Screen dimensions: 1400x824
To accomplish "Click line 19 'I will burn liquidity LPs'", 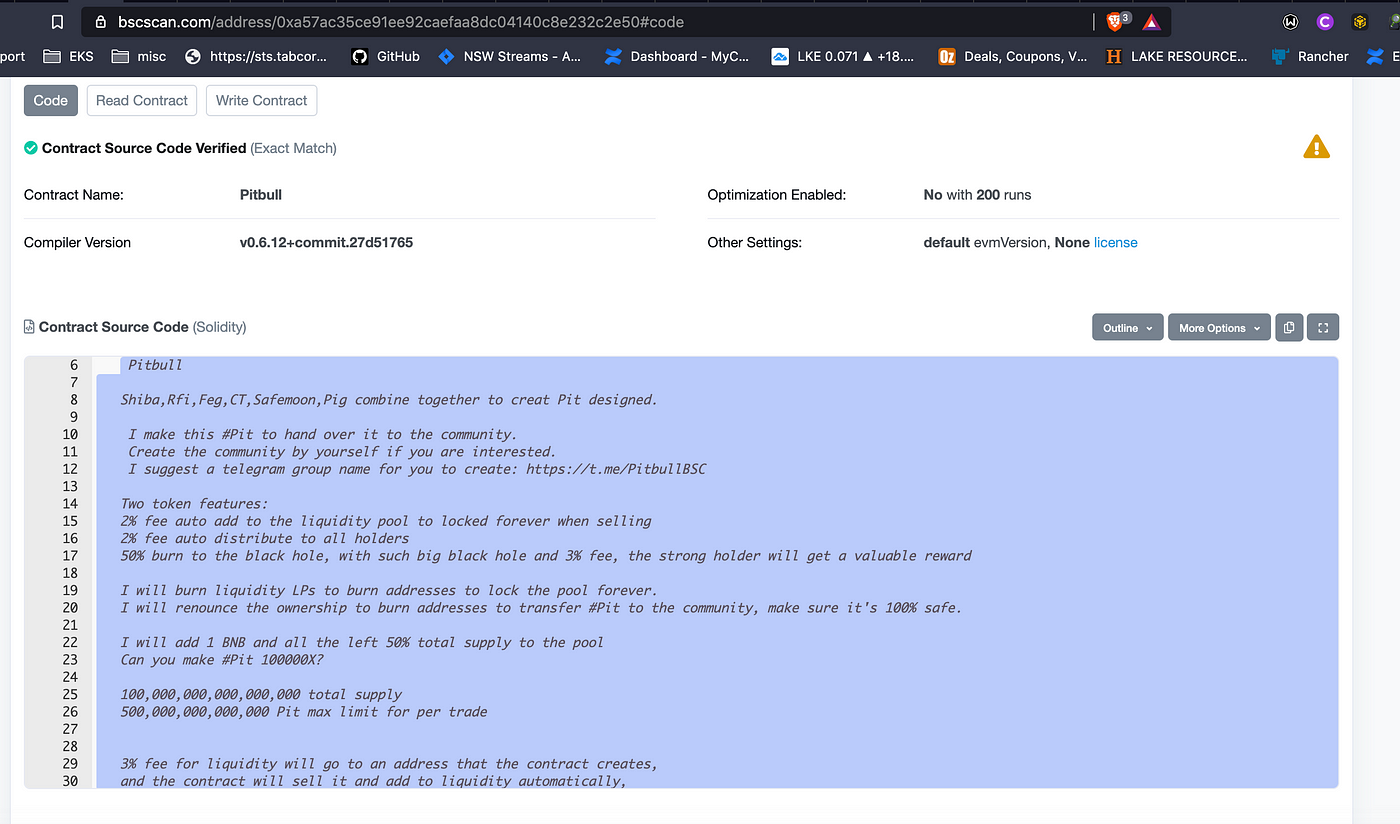I will [x=389, y=590].
